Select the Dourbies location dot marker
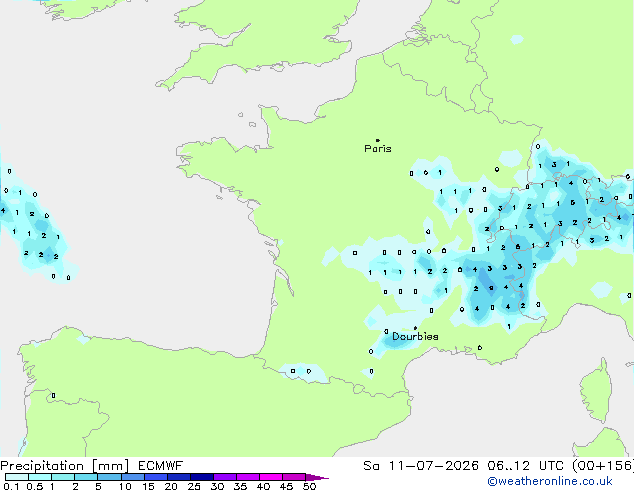Image resolution: width=634 pixels, height=490 pixels. pos(415,328)
